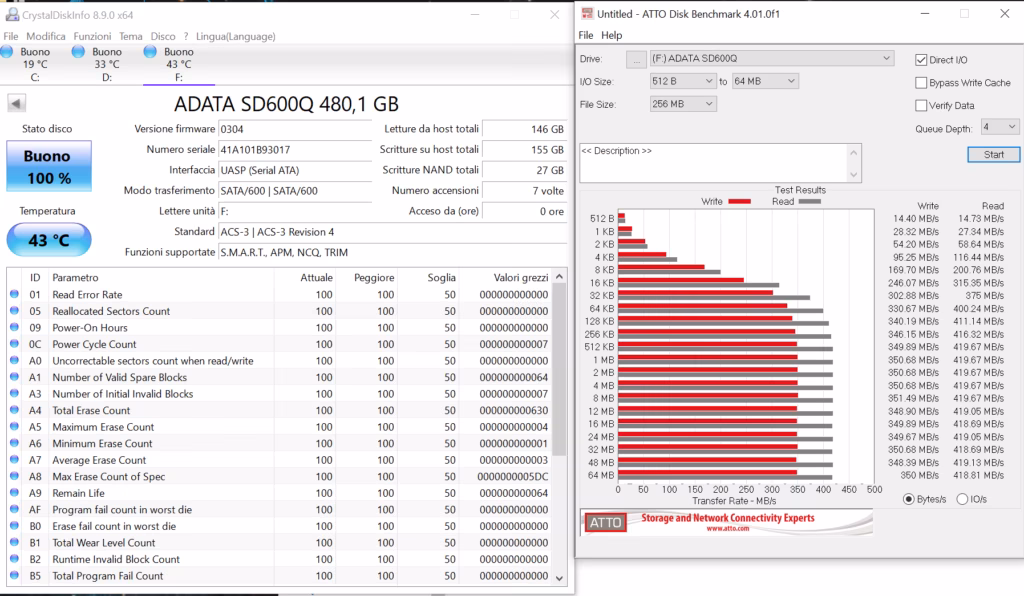The height and width of the screenshot is (596, 1024).
Task: Click the browse drive '...' button in ATTO
Action: point(637,59)
